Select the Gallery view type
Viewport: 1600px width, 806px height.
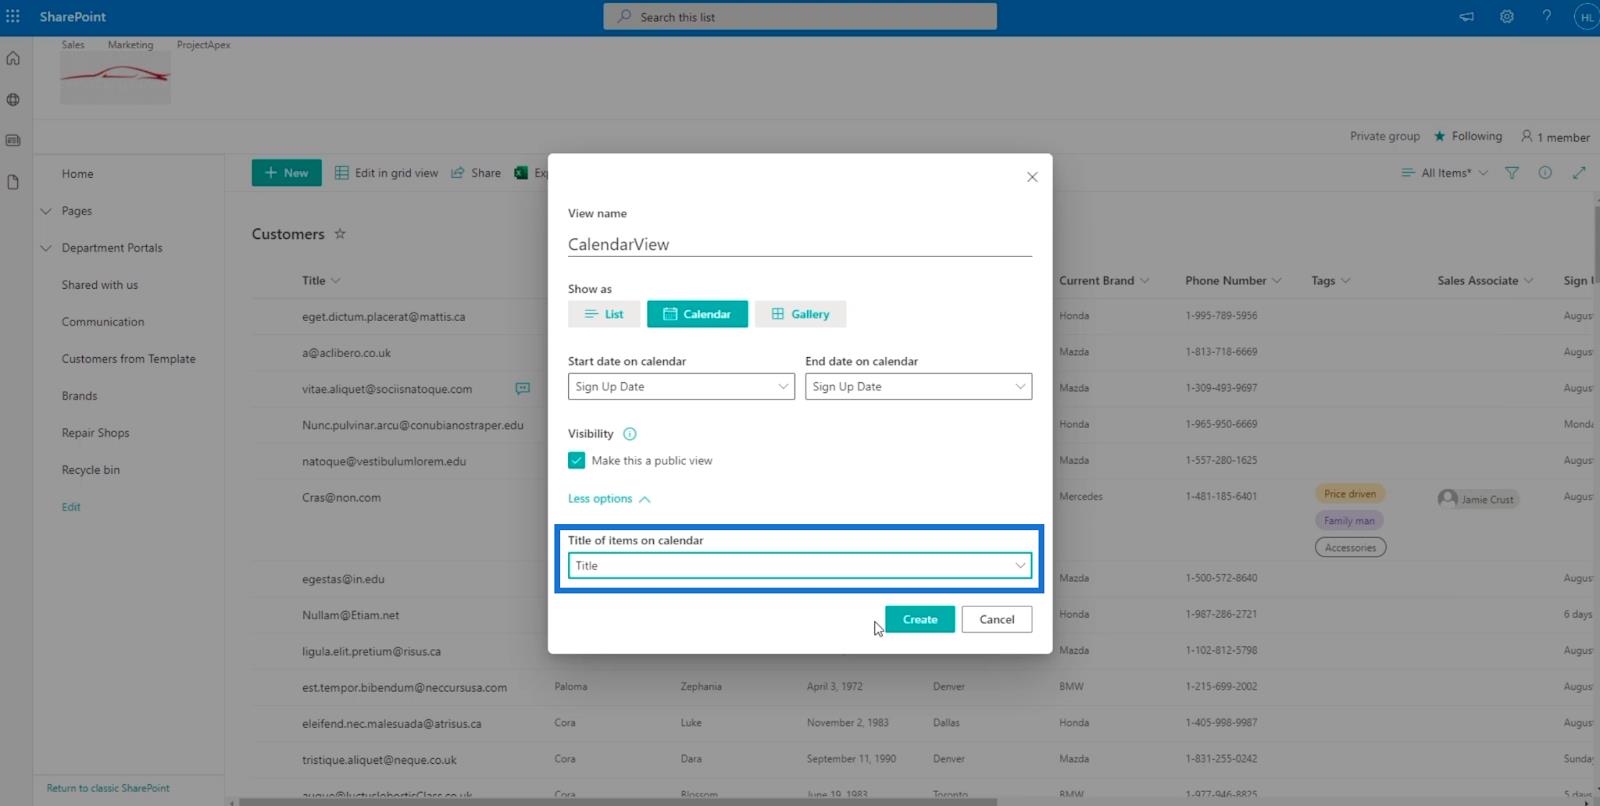pos(800,314)
